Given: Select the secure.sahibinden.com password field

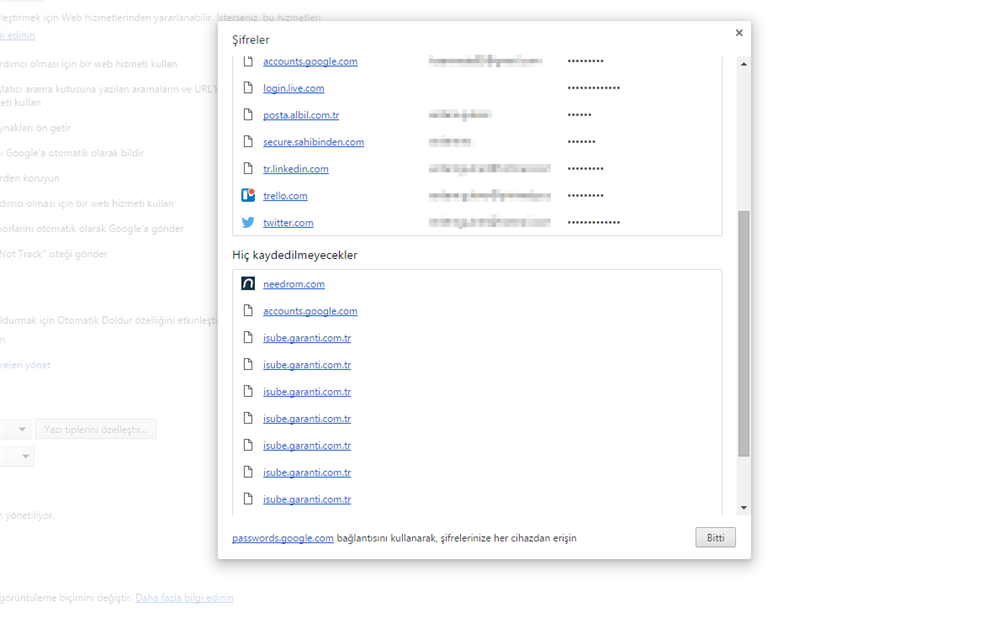Looking at the screenshot, I should point(582,142).
